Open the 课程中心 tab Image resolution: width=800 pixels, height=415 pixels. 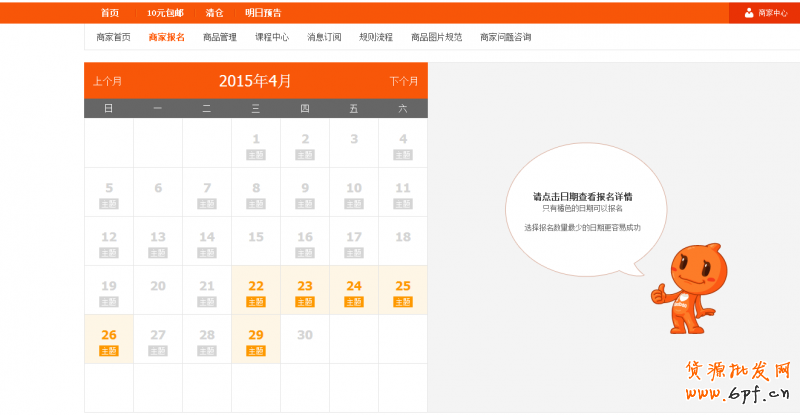[x=272, y=37]
